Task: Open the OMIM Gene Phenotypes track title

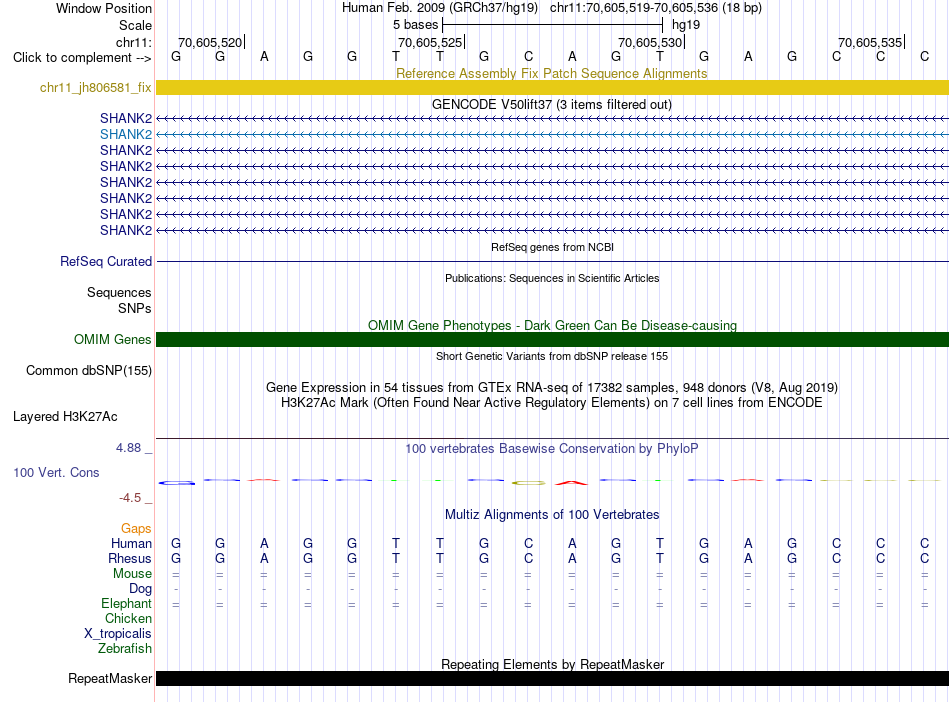Action: [x=552, y=325]
